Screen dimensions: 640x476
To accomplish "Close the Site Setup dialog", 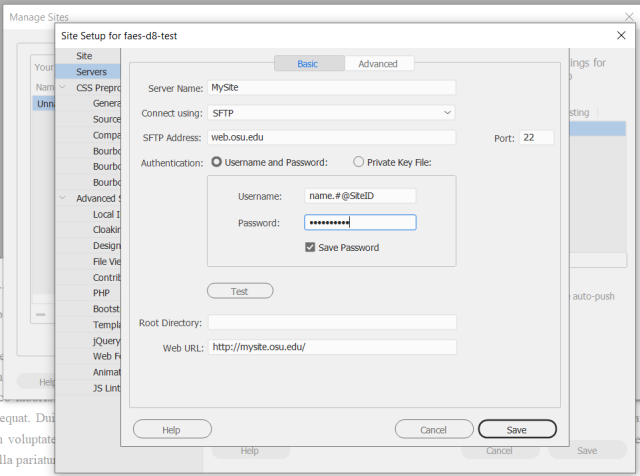I will click(x=621, y=36).
